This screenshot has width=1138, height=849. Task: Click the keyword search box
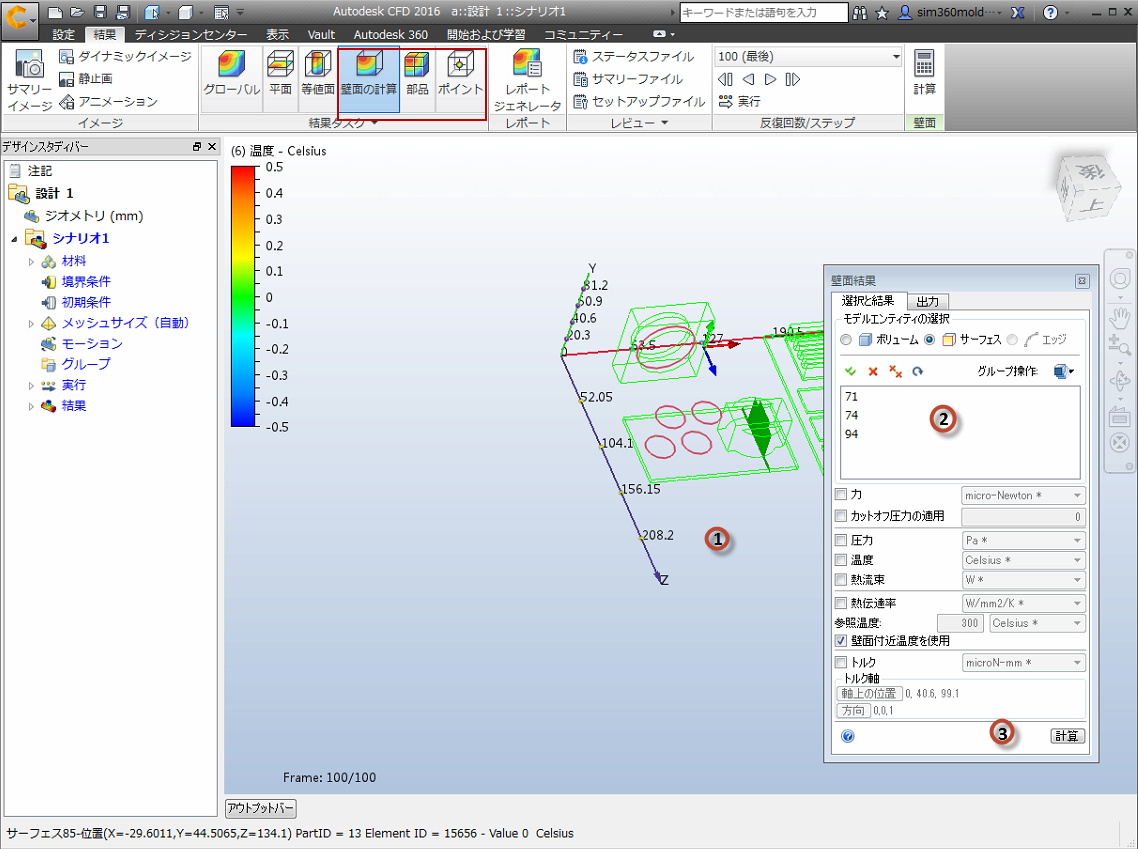(x=764, y=12)
